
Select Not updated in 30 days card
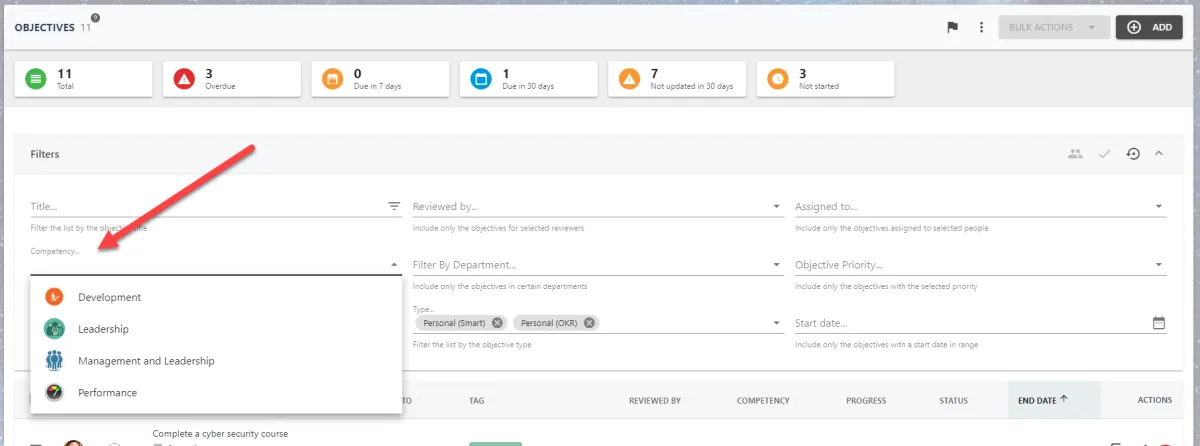click(677, 79)
